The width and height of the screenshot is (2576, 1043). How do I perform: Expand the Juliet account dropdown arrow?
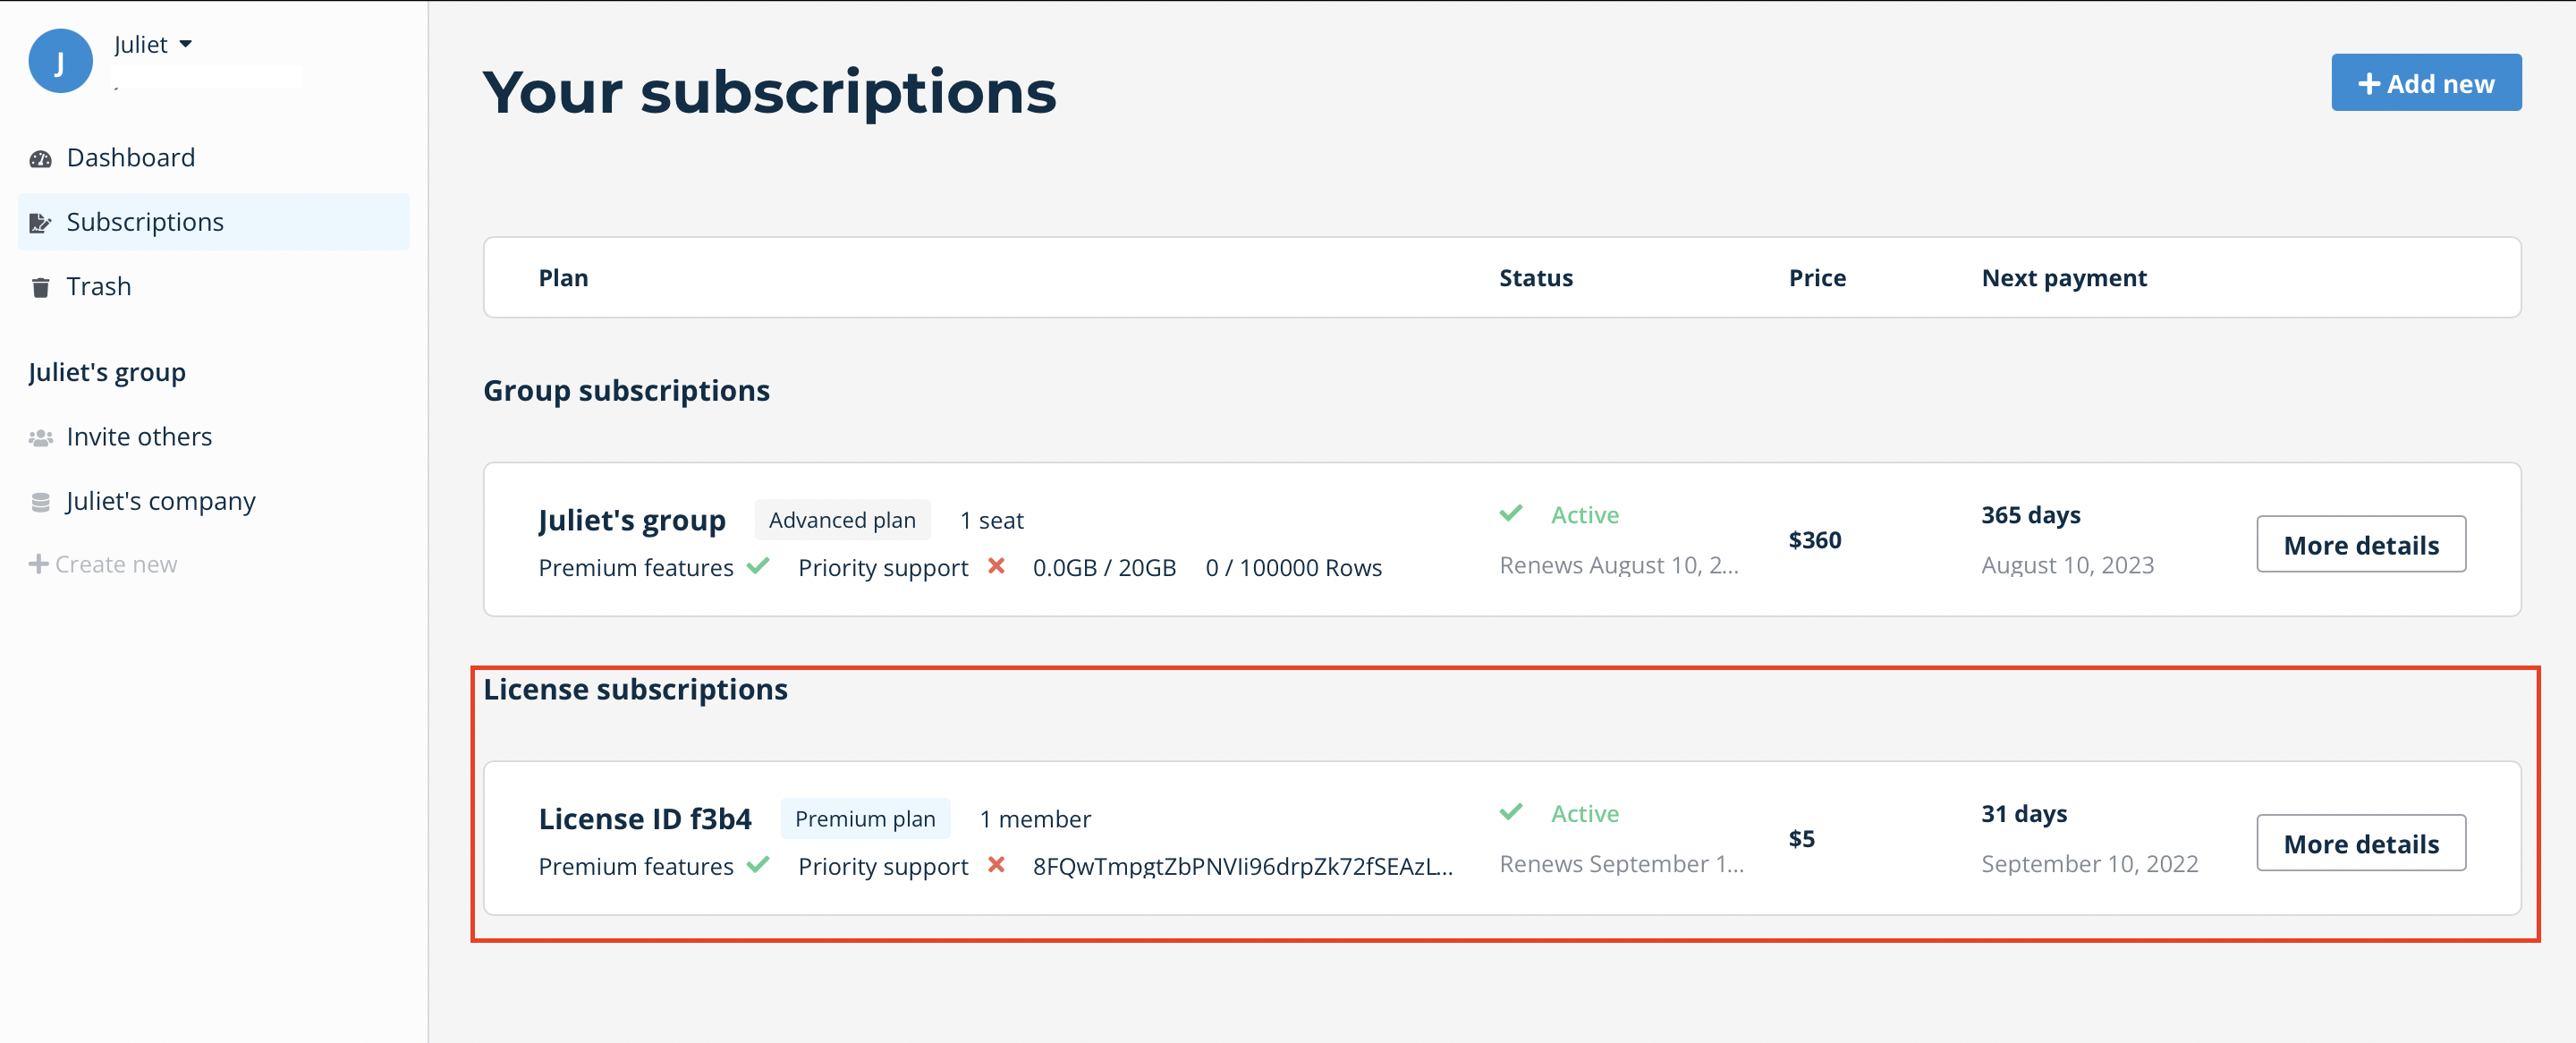(186, 44)
